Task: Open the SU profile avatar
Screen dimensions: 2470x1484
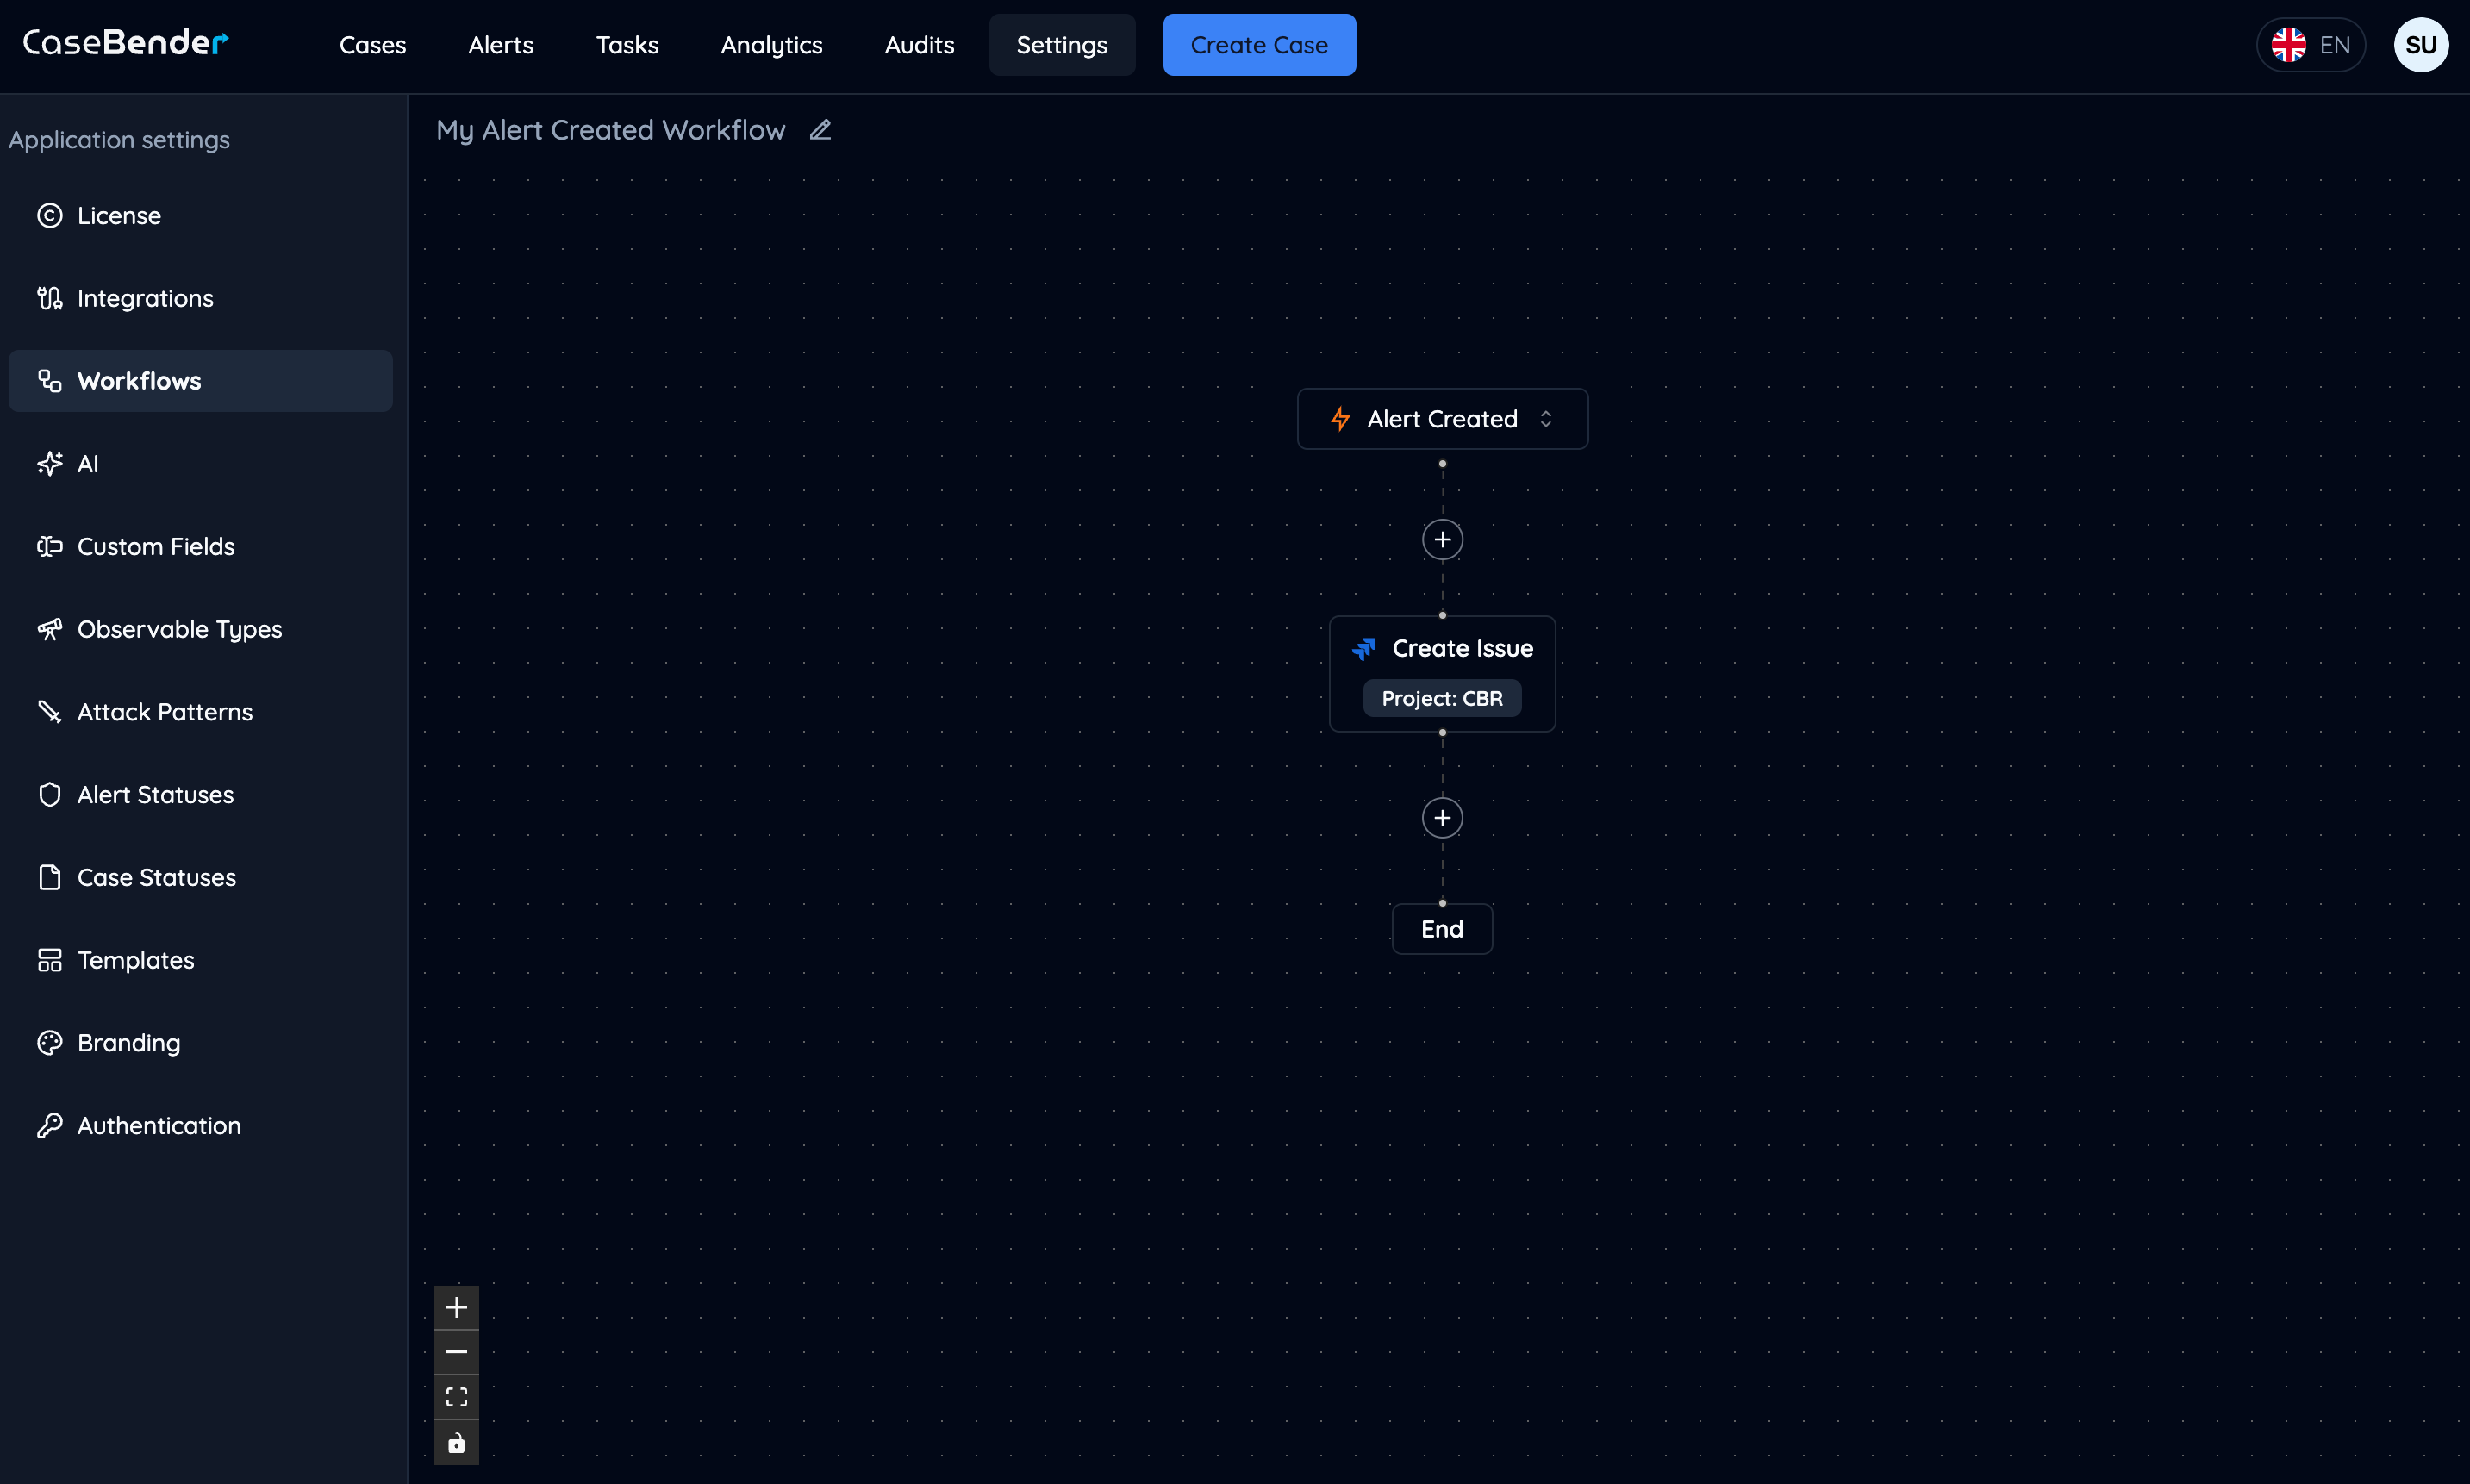Action: (x=2421, y=44)
